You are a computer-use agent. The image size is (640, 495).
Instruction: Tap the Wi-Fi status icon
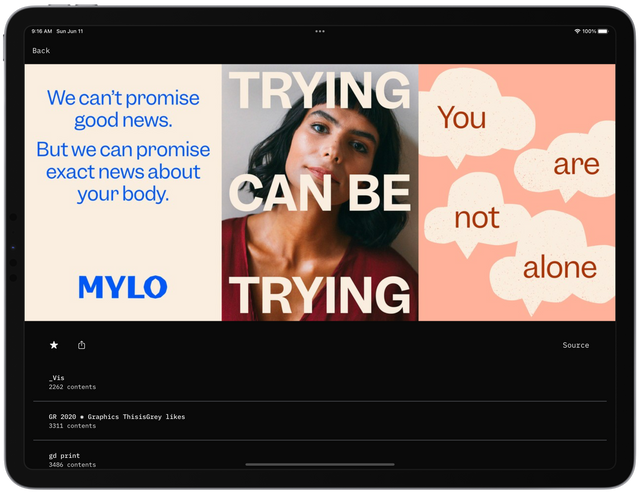point(577,31)
